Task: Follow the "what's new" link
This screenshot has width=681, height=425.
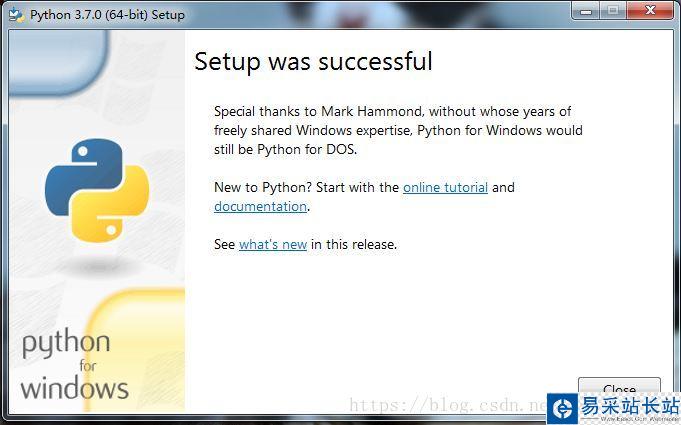Action: pos(273,244)
